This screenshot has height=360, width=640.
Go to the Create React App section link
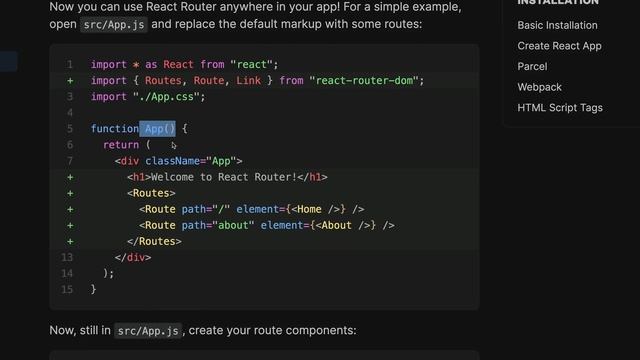(559, 46)
